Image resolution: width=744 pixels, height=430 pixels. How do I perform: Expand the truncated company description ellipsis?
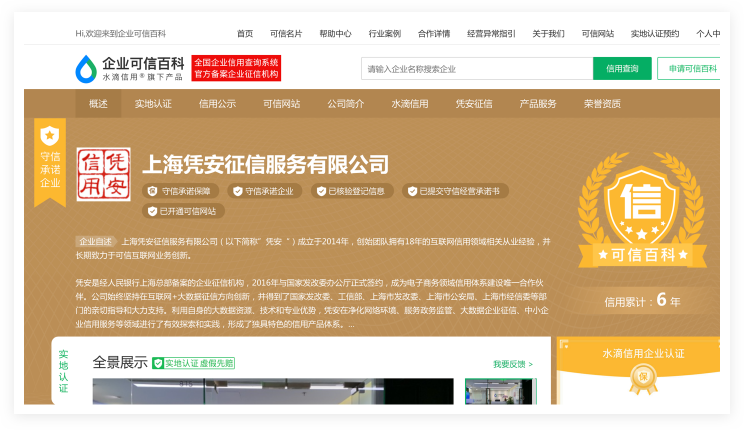[x=351, y=324]
